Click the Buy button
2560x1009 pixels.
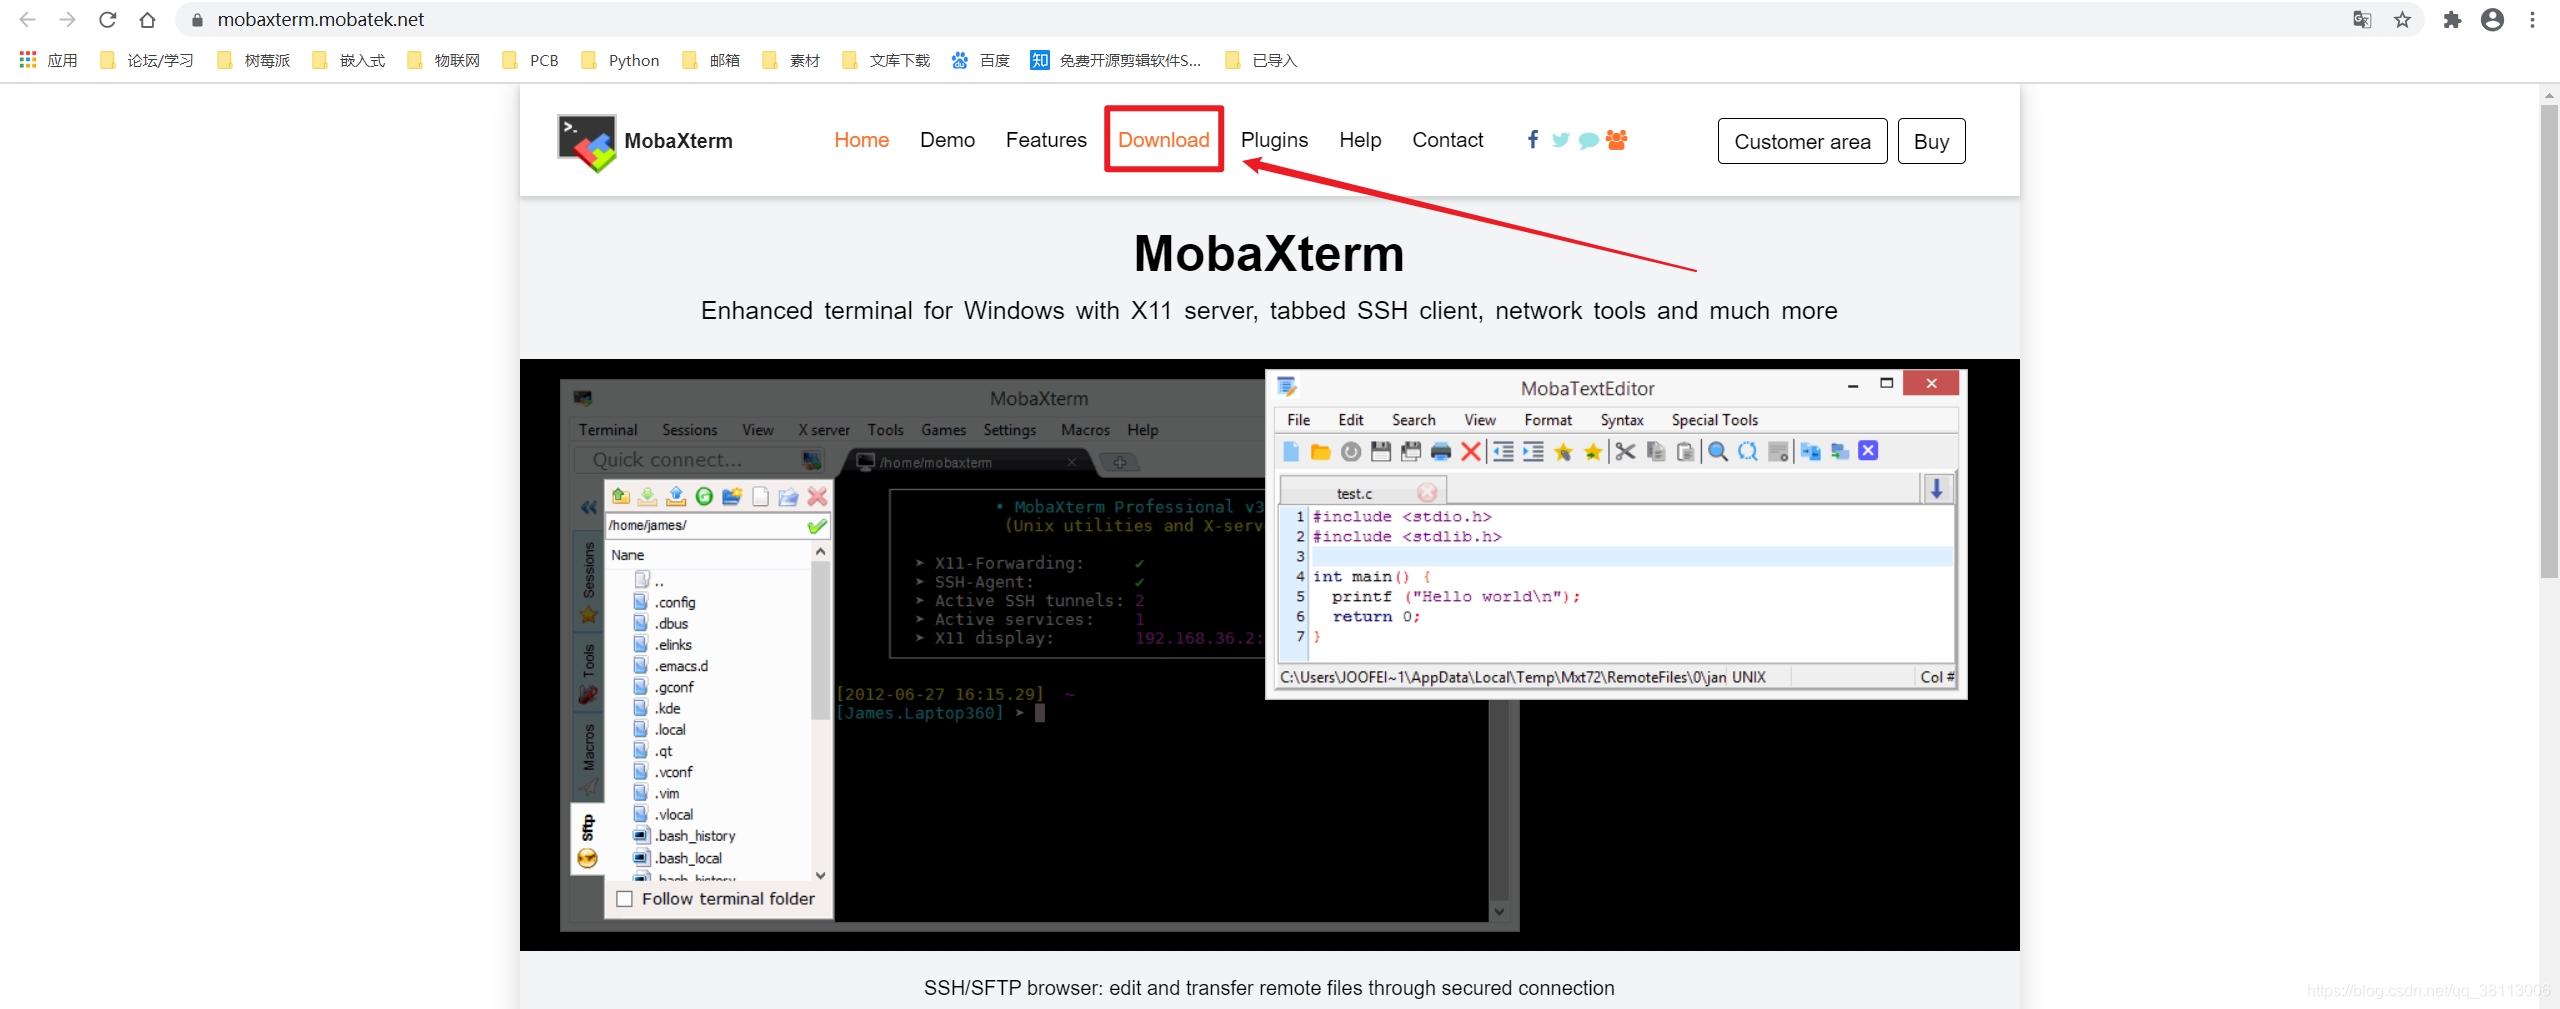1931,141
